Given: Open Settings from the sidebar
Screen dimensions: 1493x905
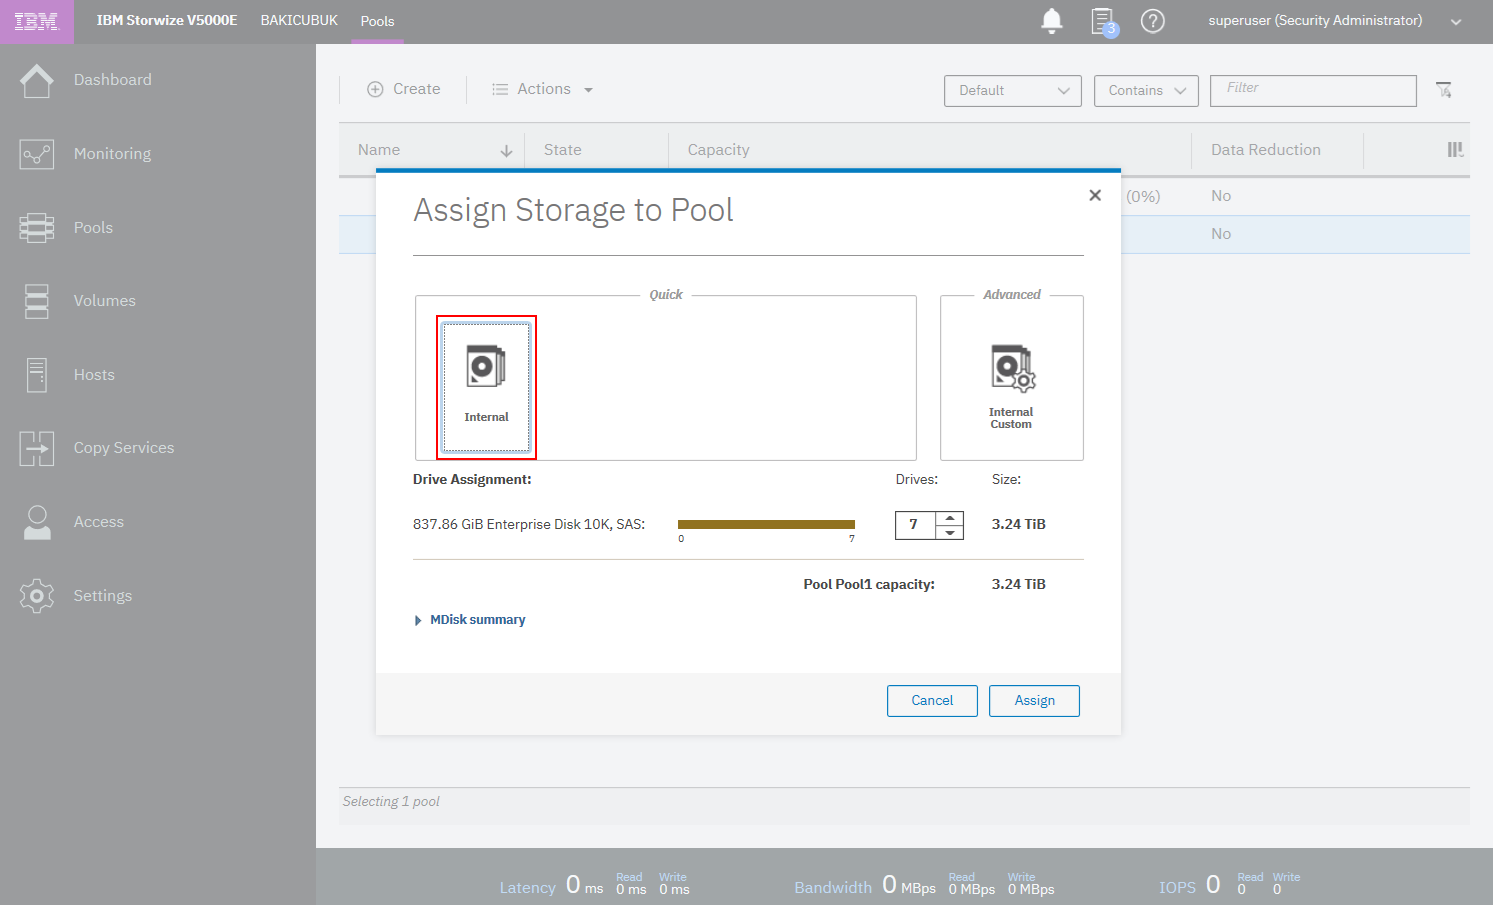Looking at the screenshot, I should [x=103, y=596].
